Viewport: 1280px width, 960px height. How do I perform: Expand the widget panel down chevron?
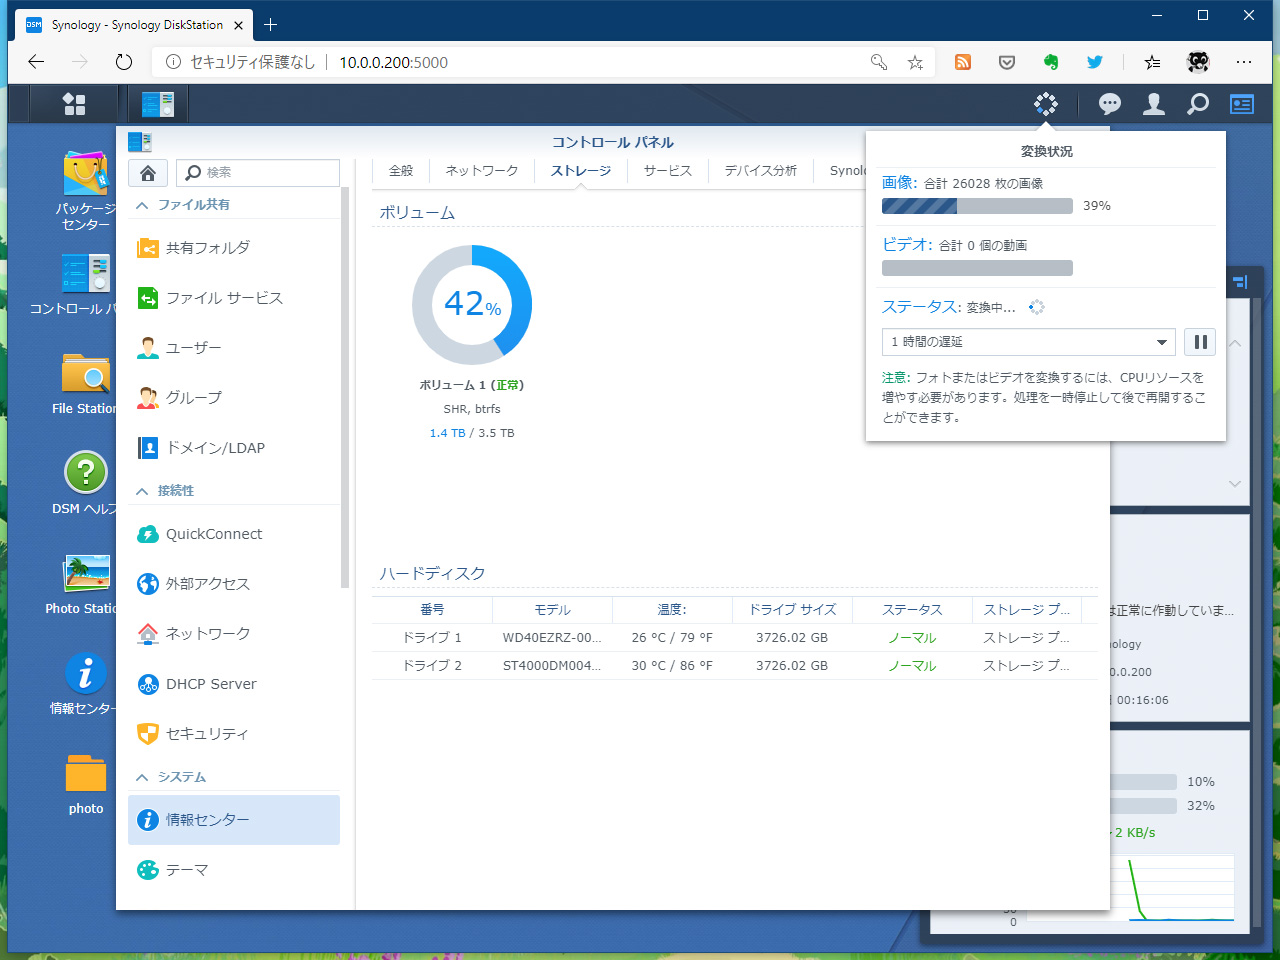(1235, 484)
